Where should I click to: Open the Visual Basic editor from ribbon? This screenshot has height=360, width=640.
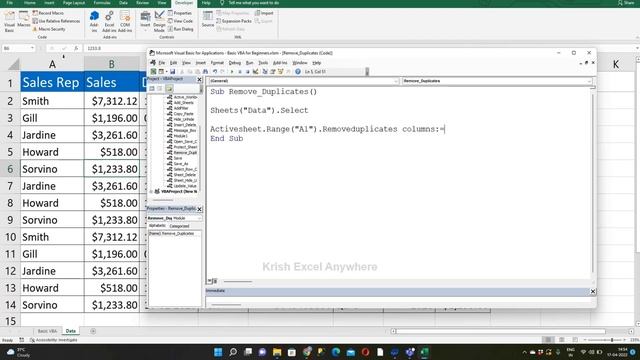(9, 21)
